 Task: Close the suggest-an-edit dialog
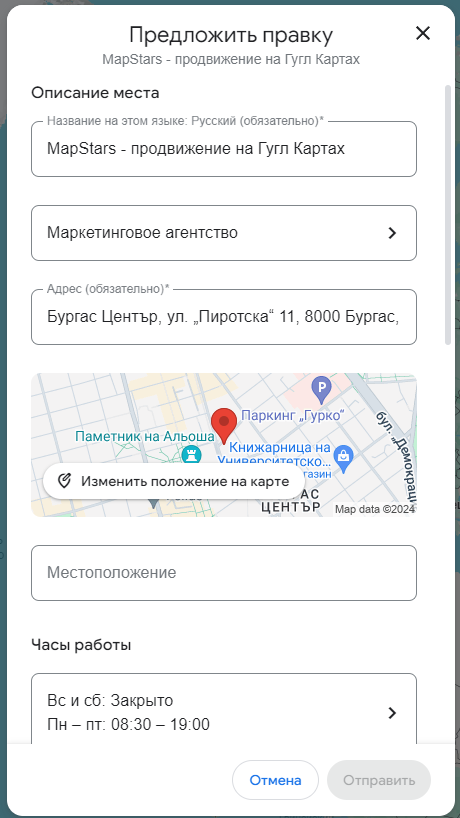tap(422, 34)
